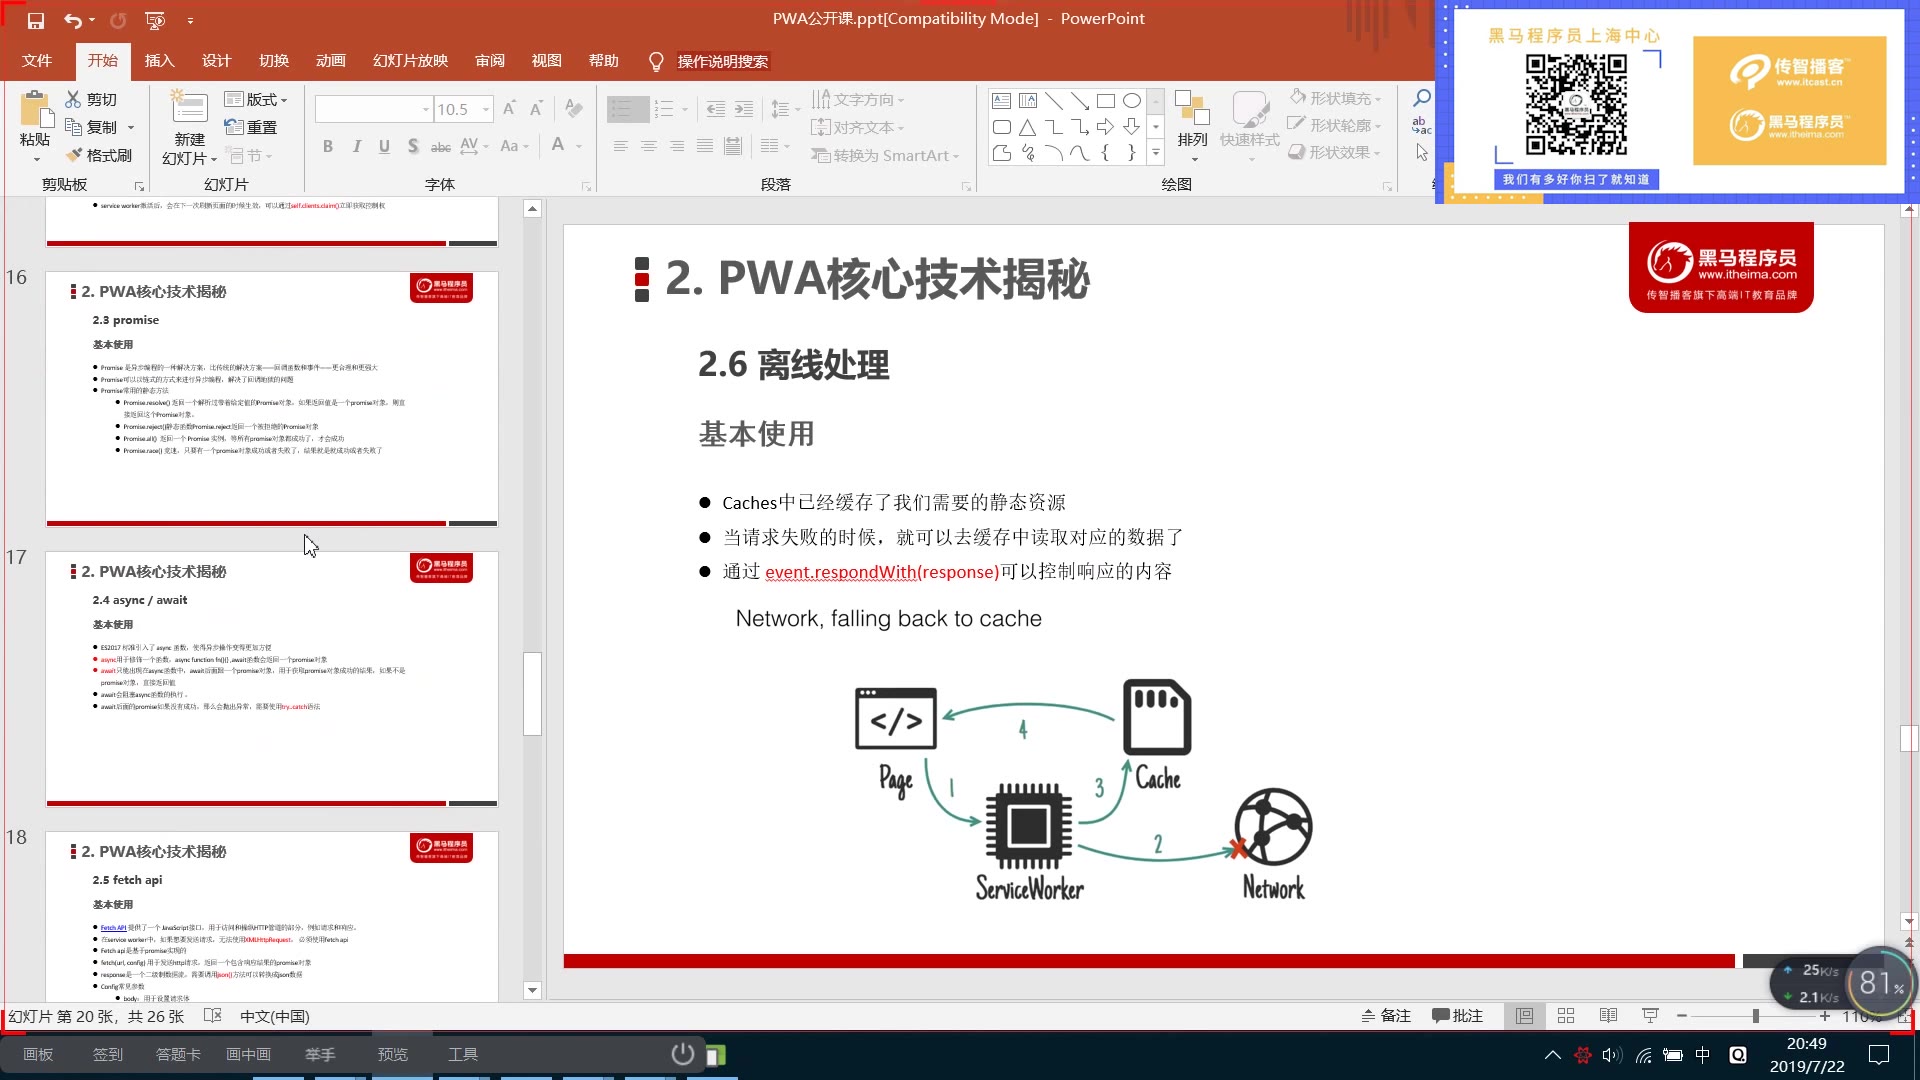The height and width of the screenshot is (1080, 1920).
Task: Select the rectangle shape in the gallery
Action: (1105, 100)
